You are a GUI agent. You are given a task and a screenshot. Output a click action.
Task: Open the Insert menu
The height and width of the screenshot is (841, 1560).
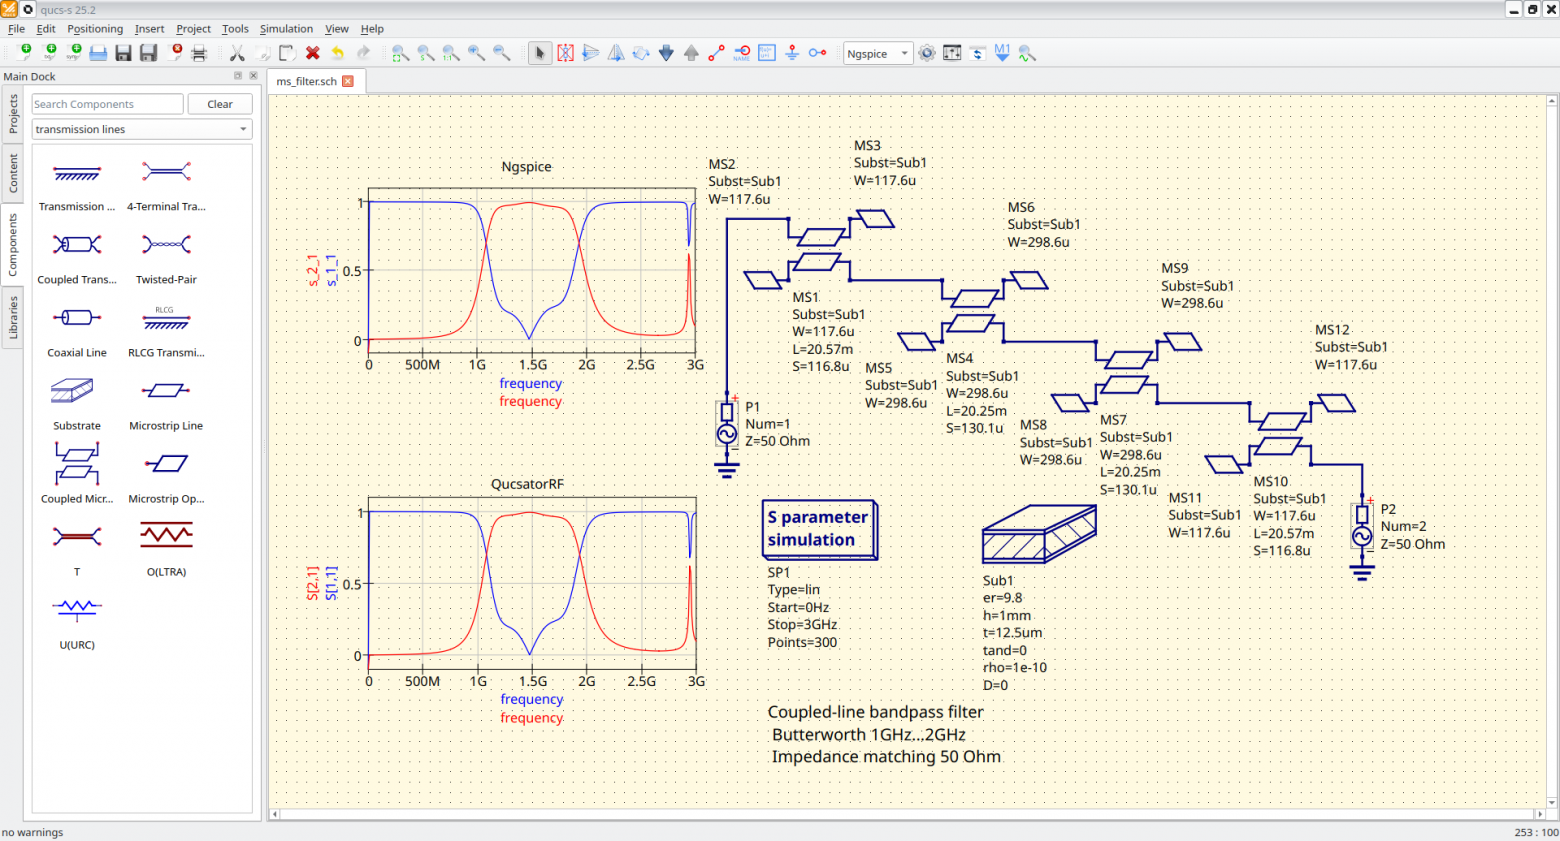150,29
